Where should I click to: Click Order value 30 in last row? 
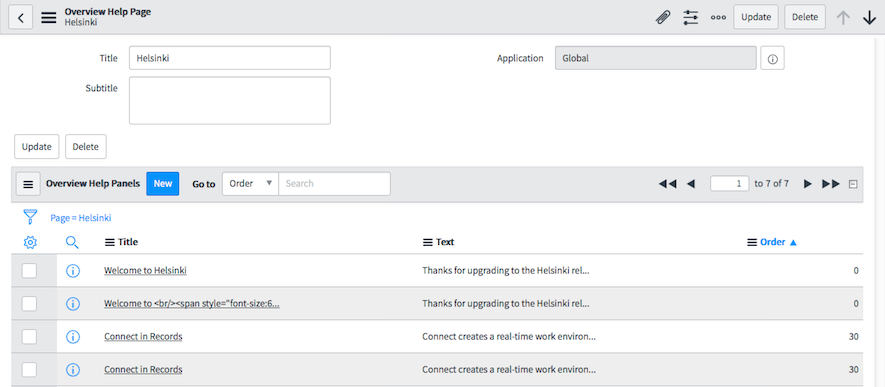coord(853,370)
